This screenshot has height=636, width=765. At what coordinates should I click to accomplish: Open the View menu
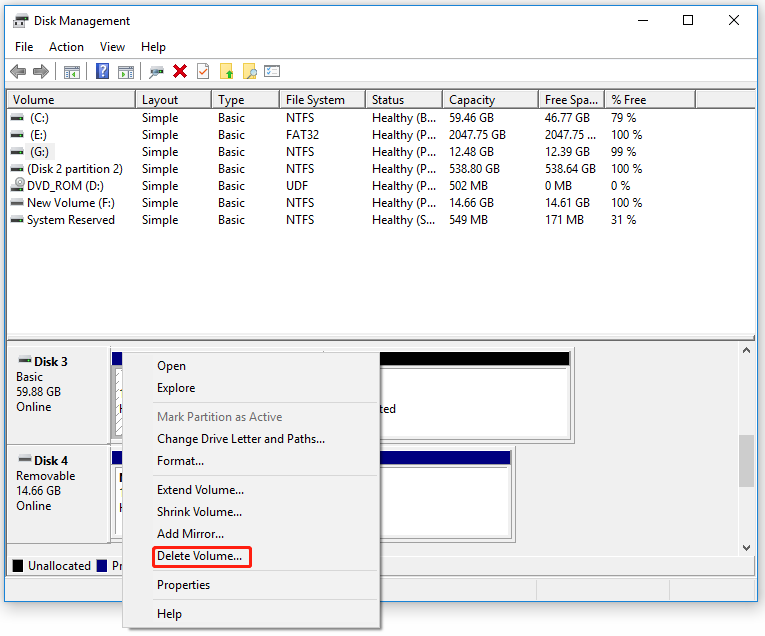pos(112,47)
